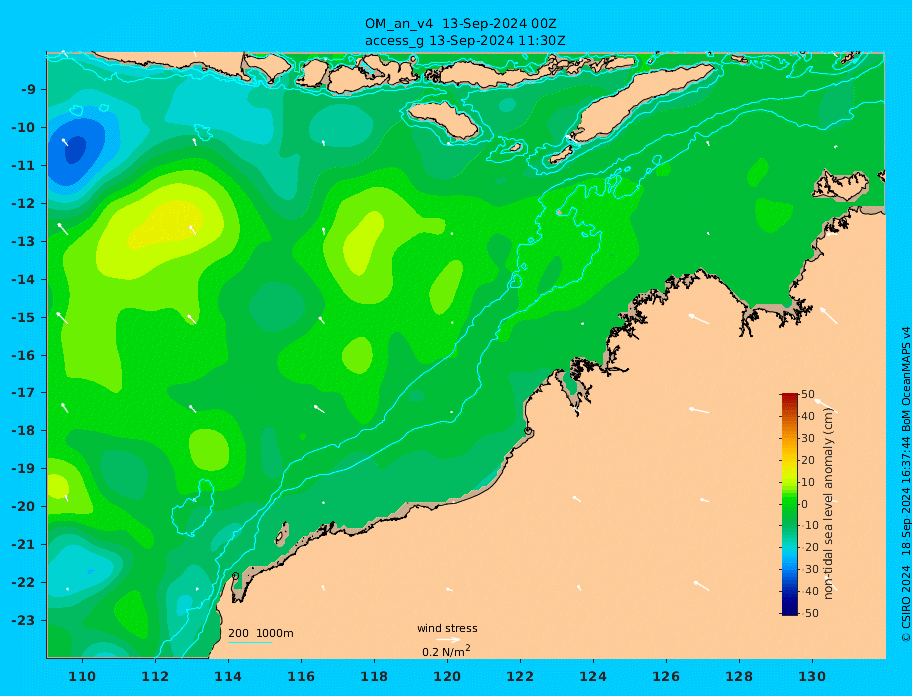Click latitude axis label '-16'
The height and width of the screenshot is (696, 912).
(x=23, y=355)
